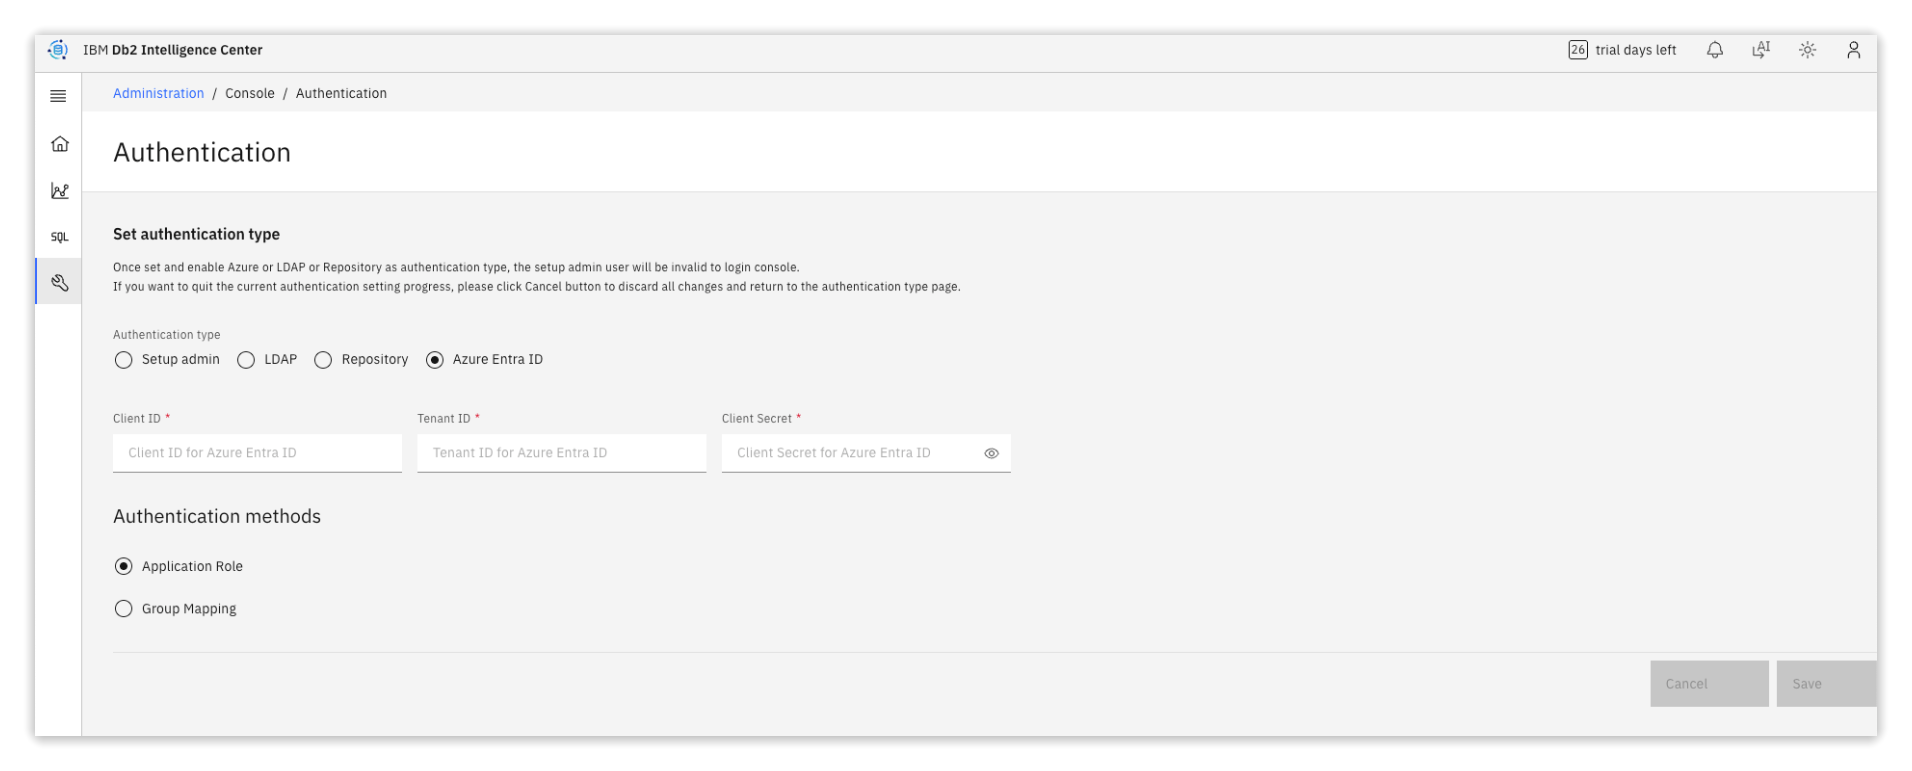Open the monitoring chart icon in the sidebar

[x=59, y=190]
